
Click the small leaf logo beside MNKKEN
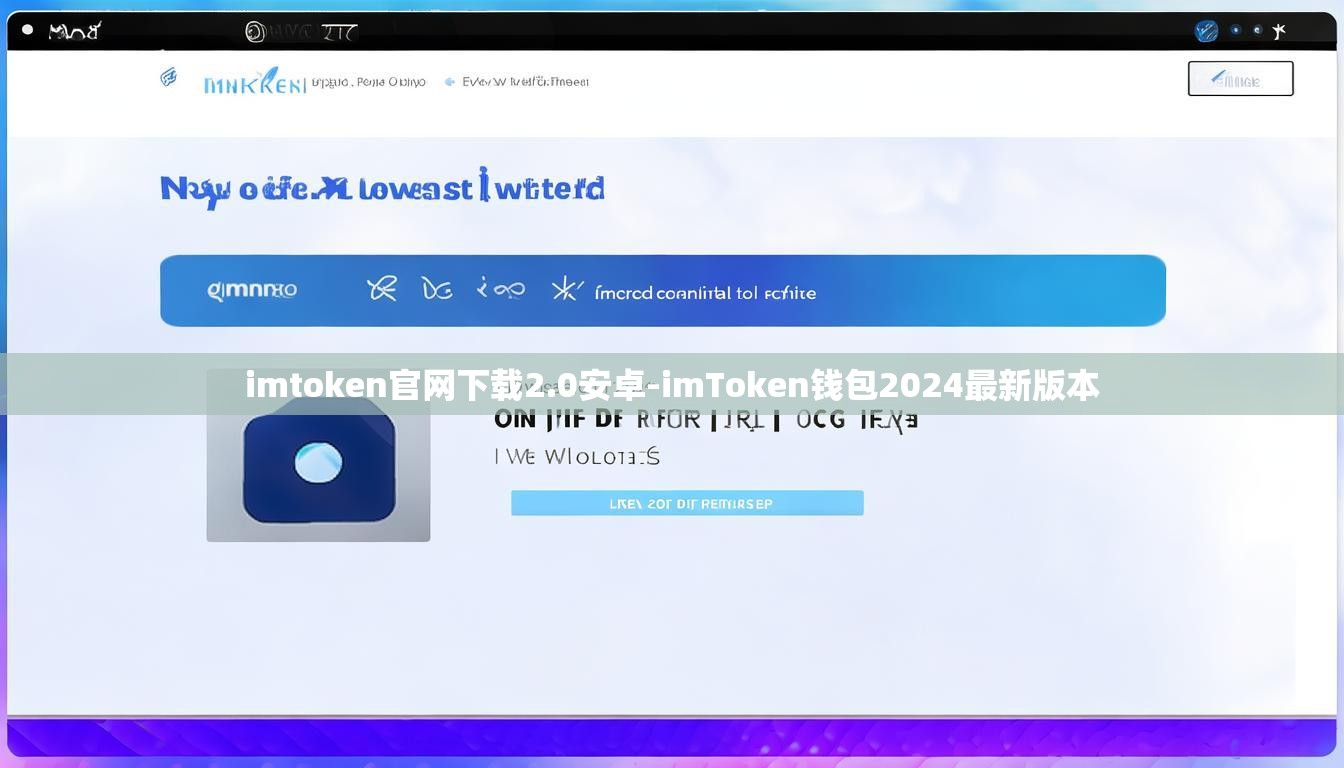tap(169, 78)
